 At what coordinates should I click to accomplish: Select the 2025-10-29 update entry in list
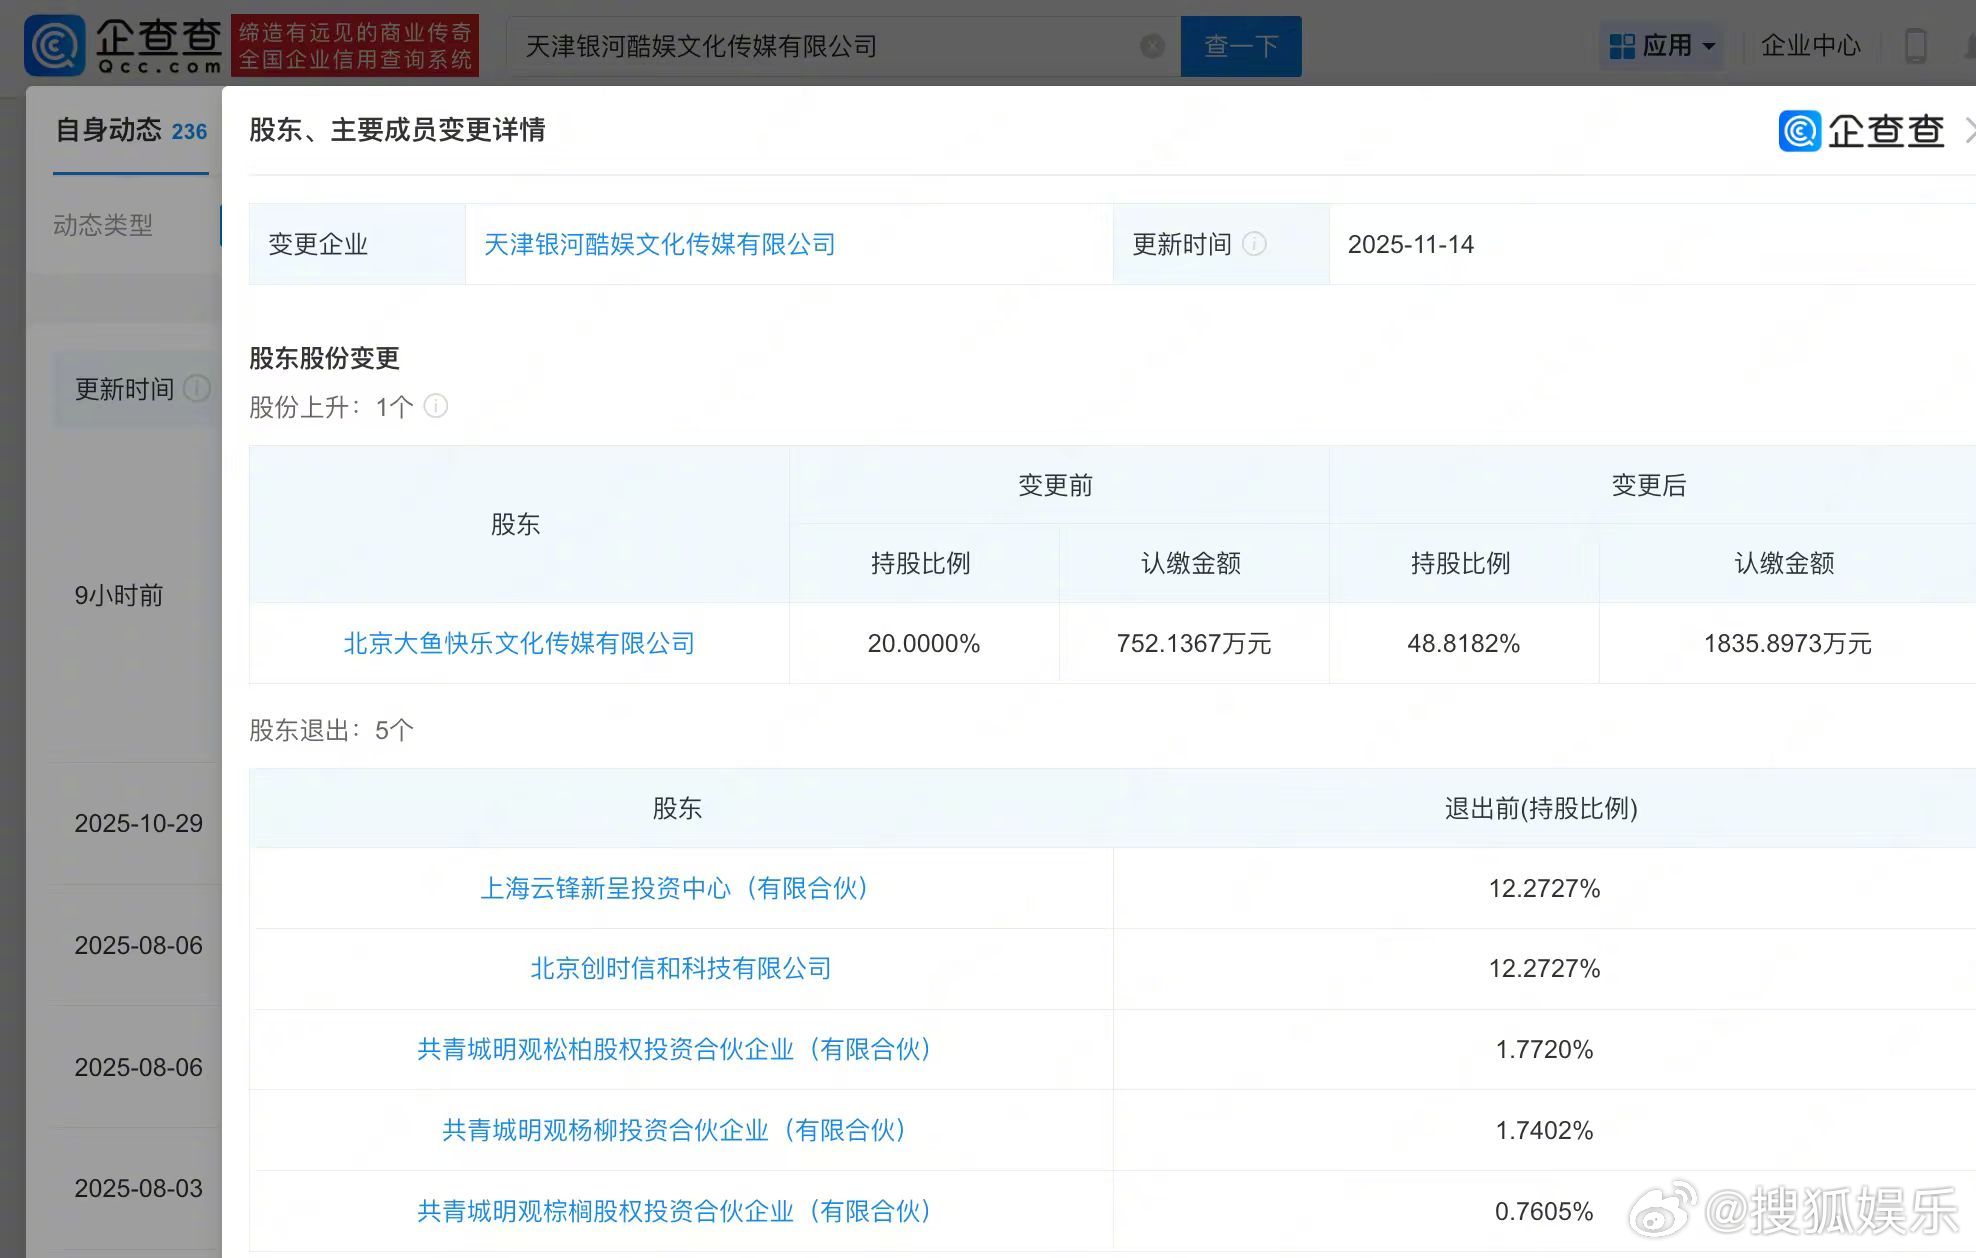(138, 823)
